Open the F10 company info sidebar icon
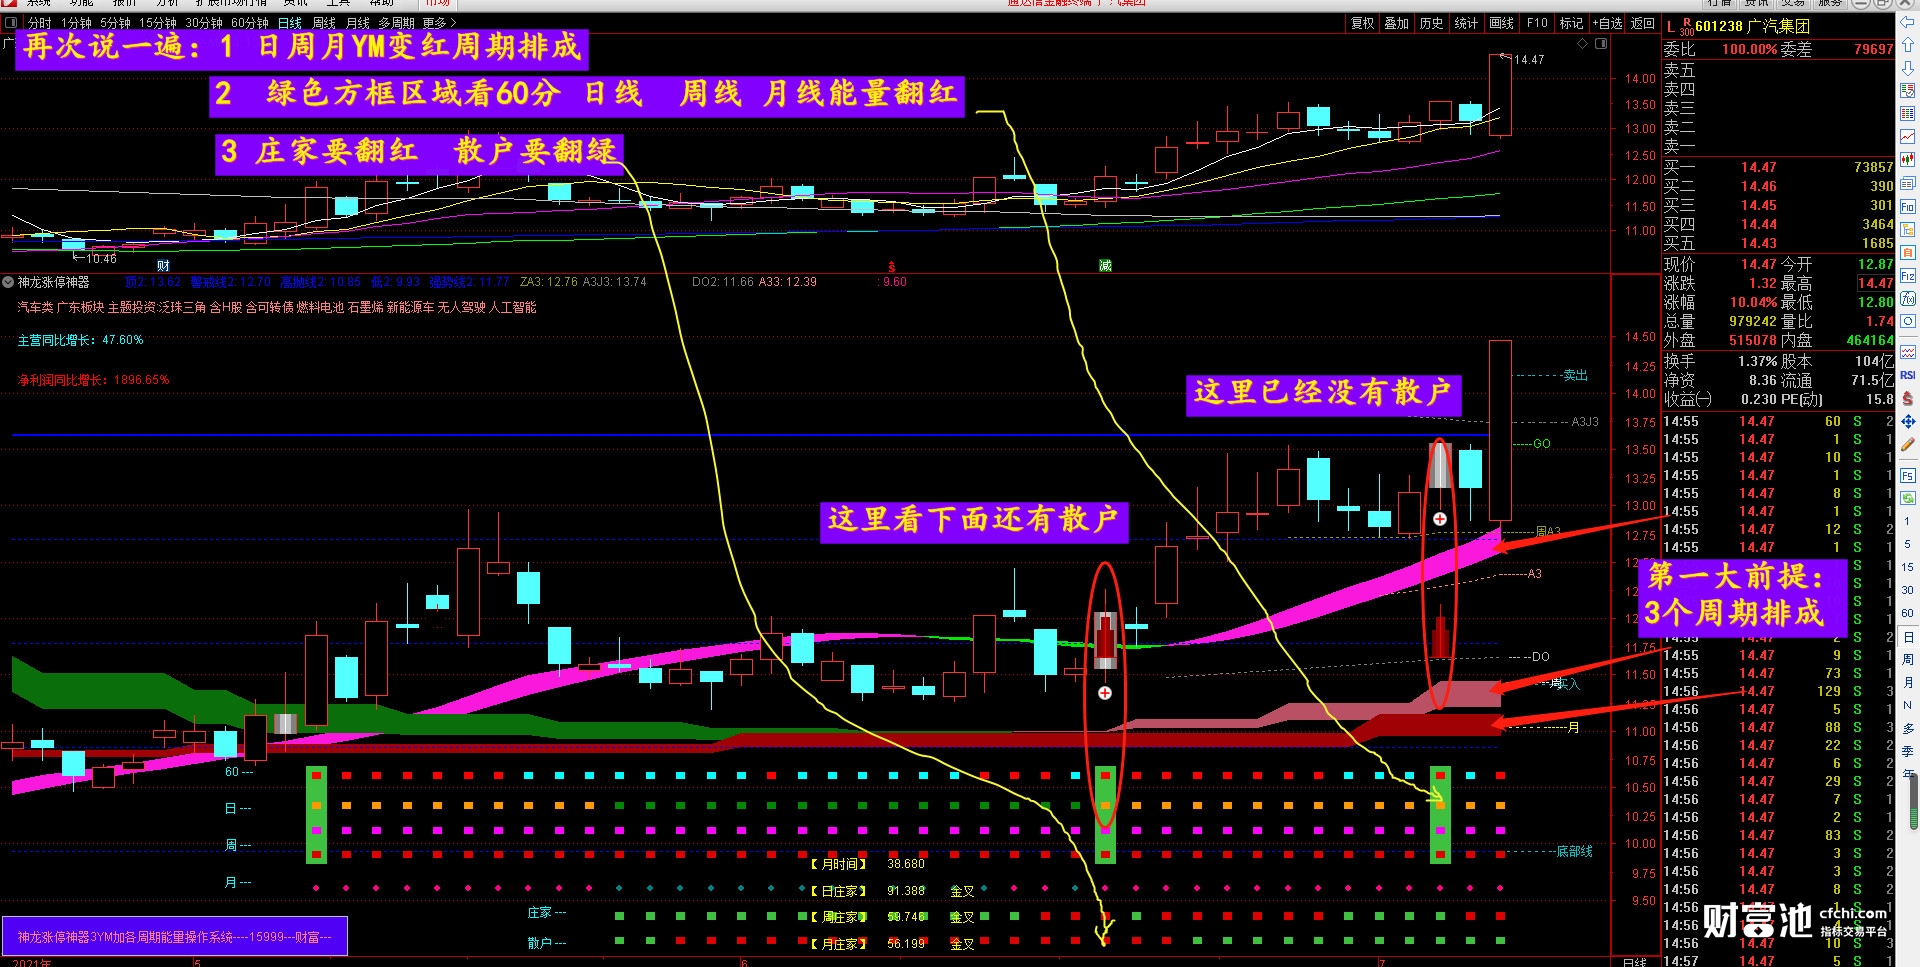 click(x=1908, y=205)
